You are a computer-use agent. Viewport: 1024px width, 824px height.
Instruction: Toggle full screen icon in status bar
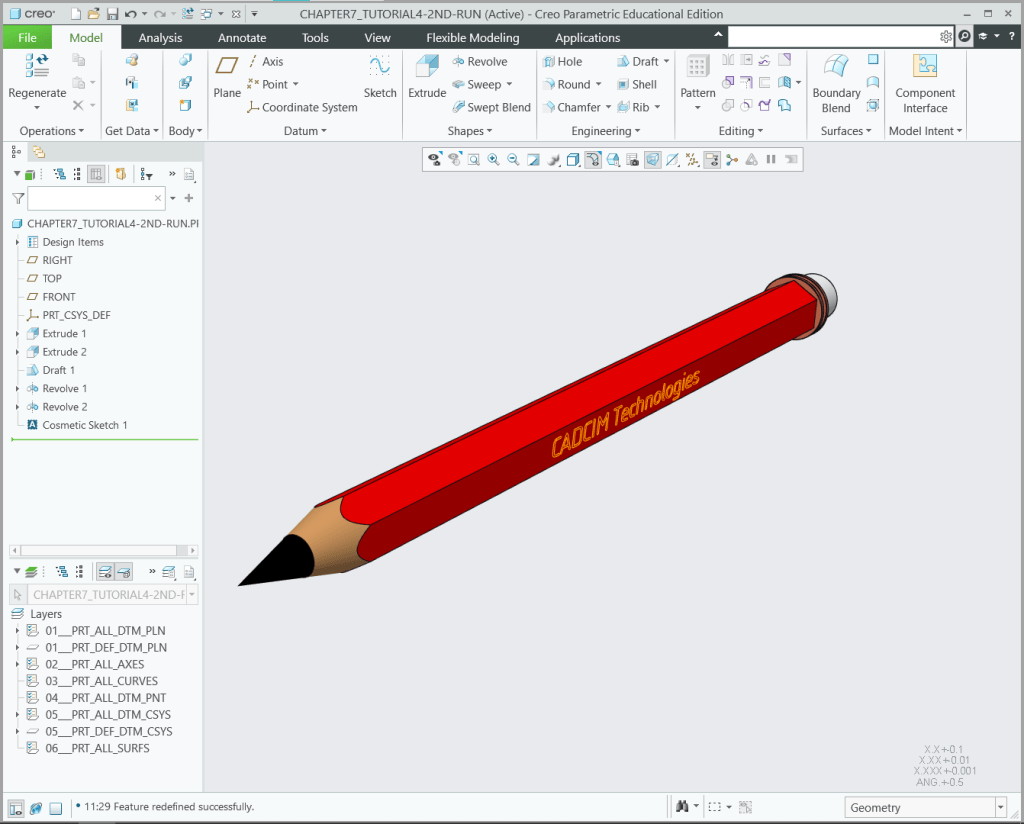(x=56, y=808)
